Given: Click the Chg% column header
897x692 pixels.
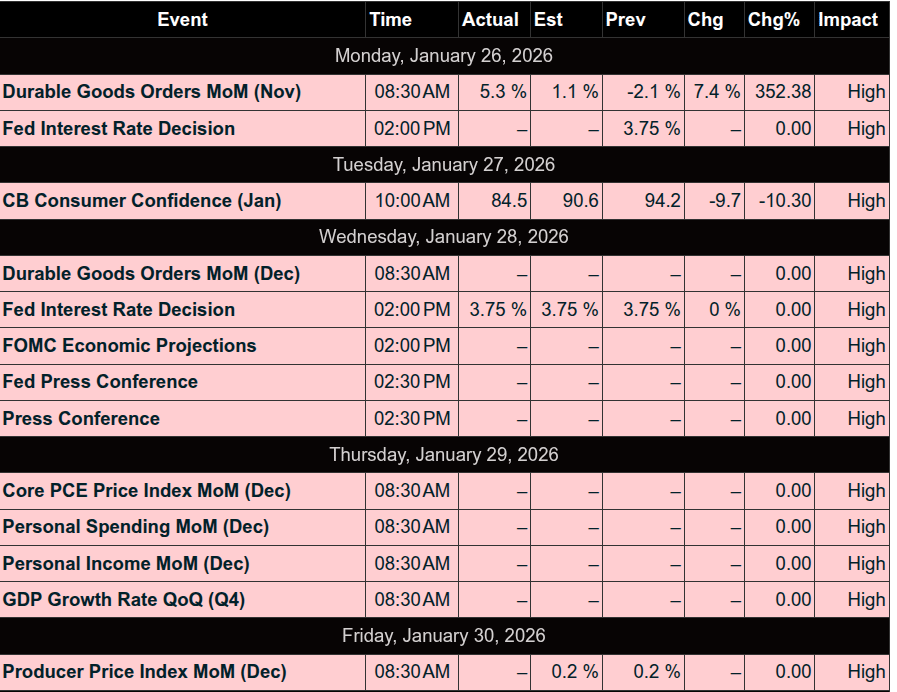Looking at the screenshot, I should (774, 19).
